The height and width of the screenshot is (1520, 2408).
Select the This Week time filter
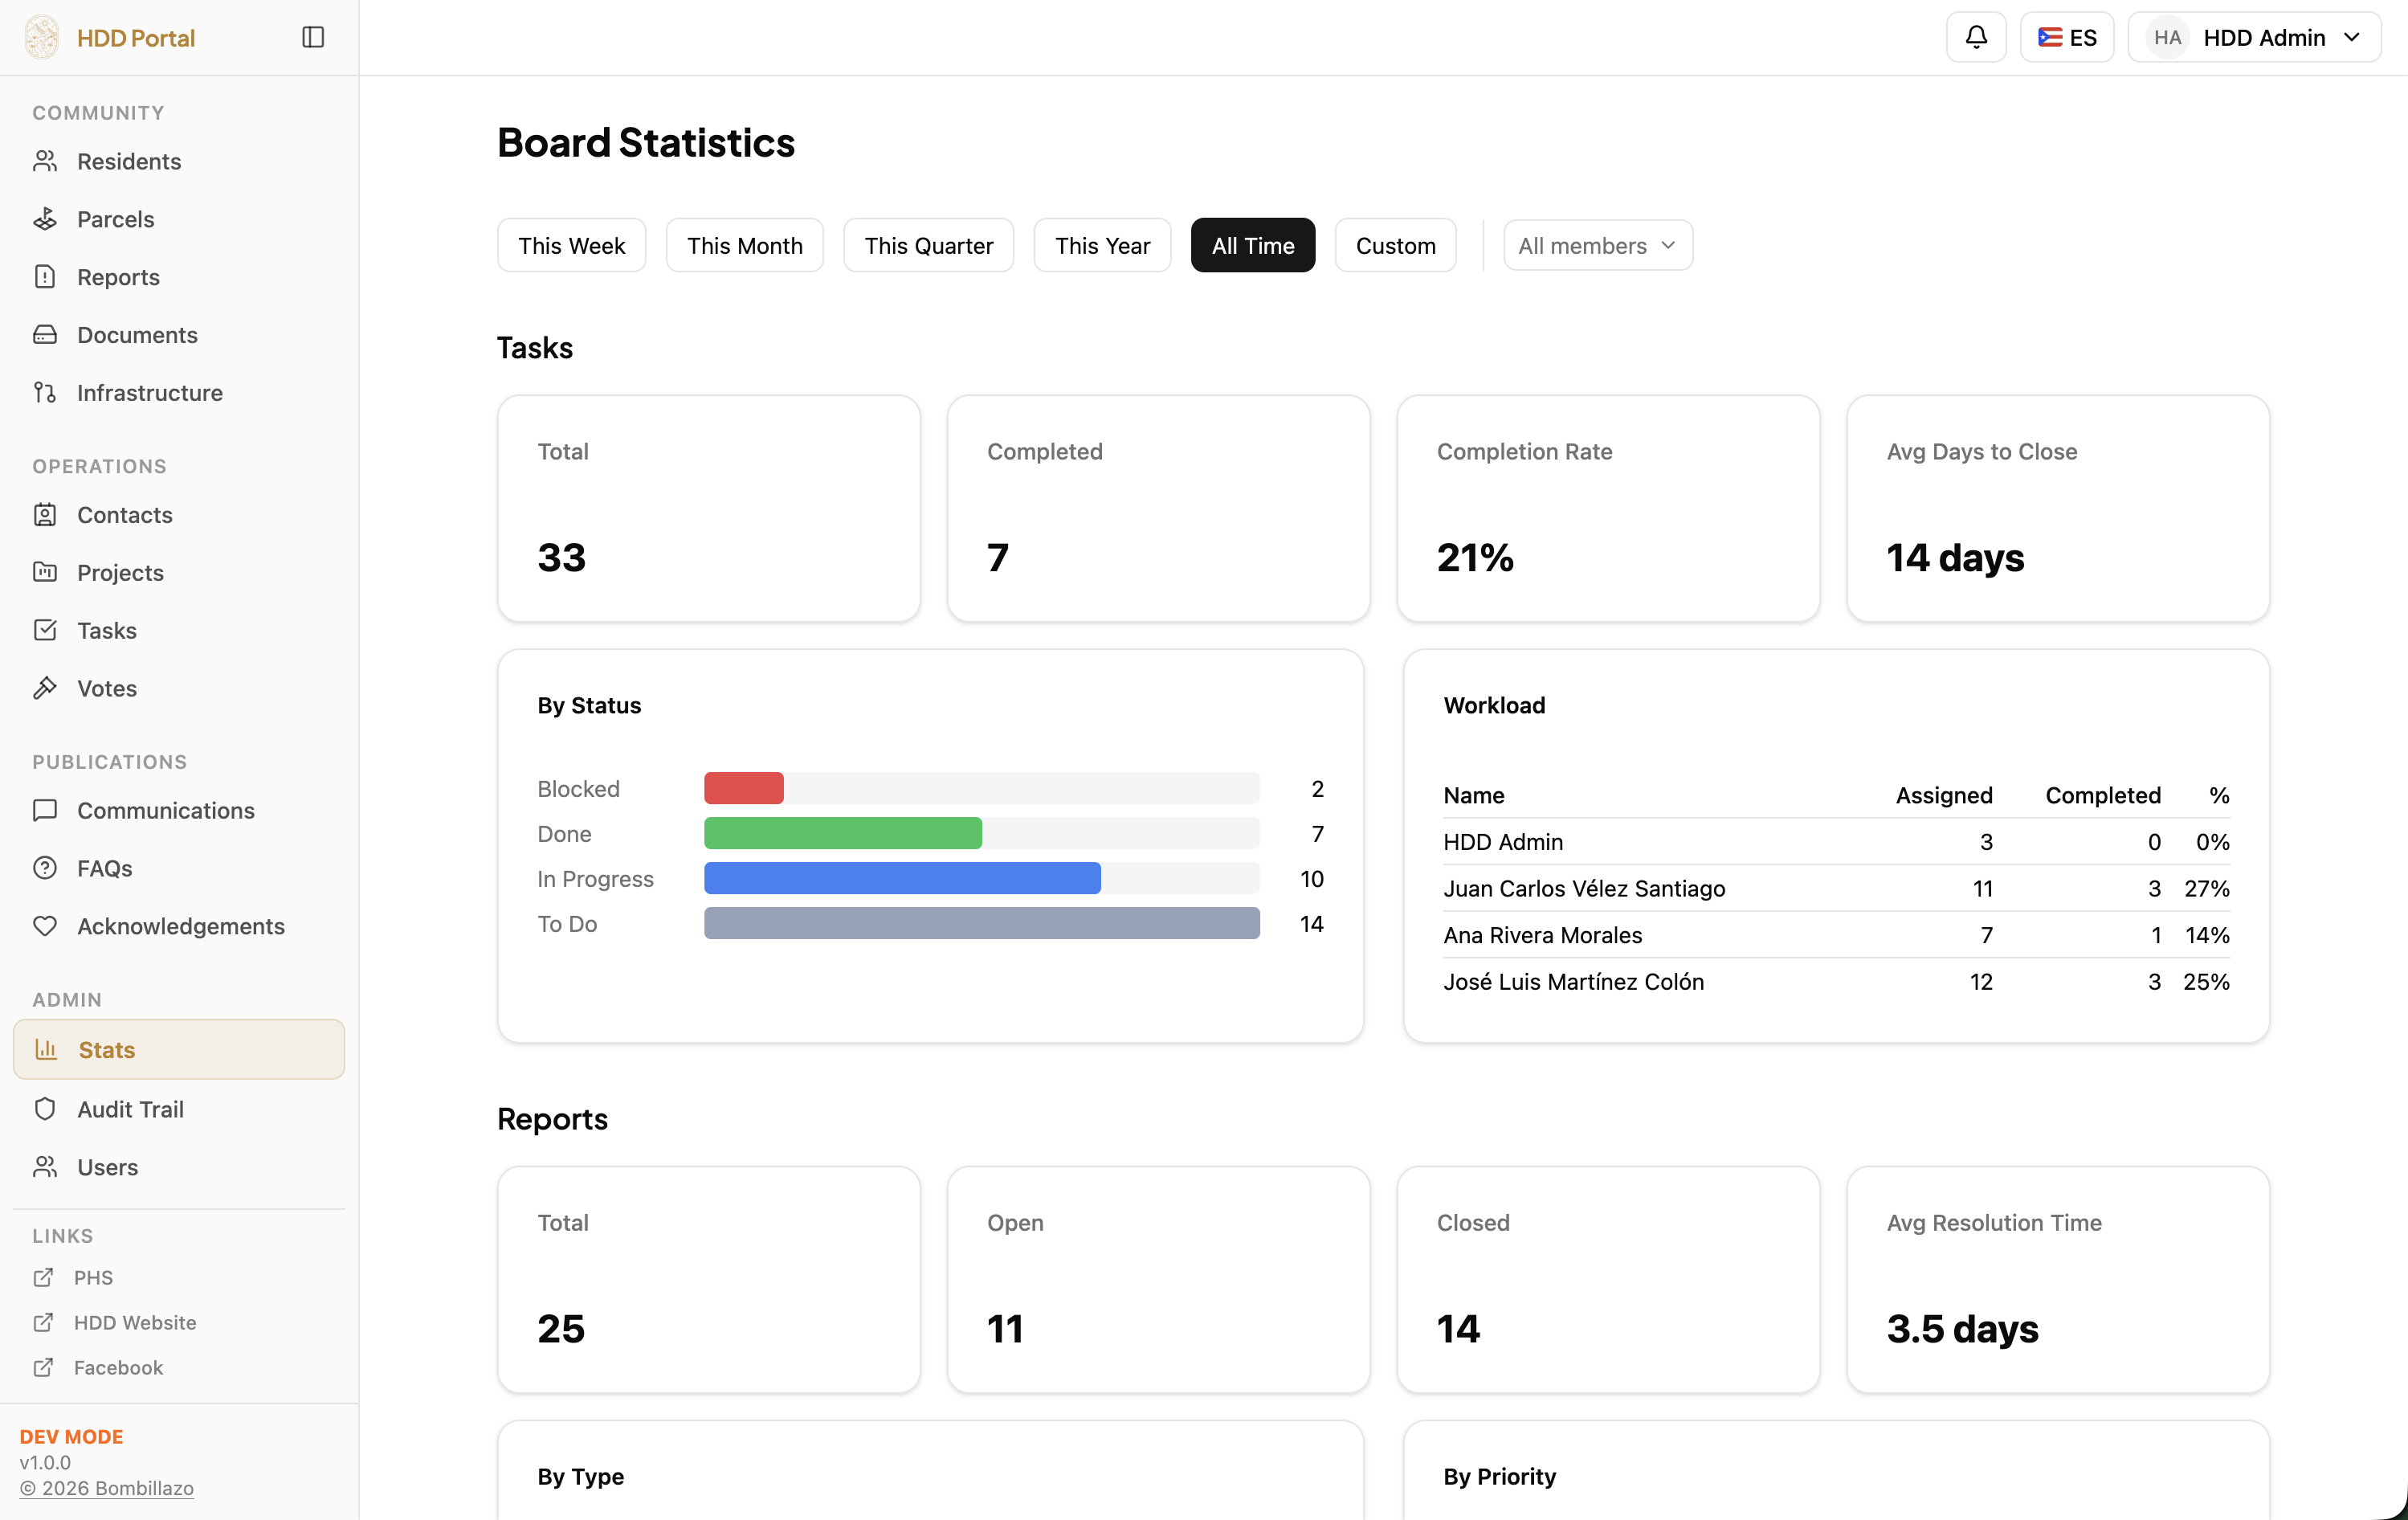click(x=572, y=246)
